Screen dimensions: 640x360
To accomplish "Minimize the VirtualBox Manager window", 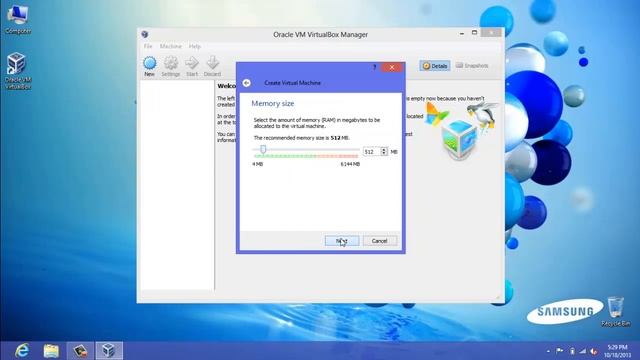I will (462, 33).
